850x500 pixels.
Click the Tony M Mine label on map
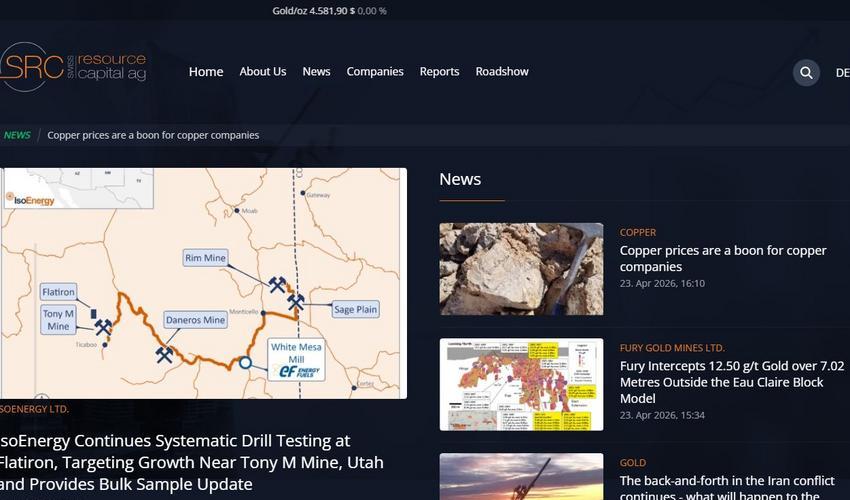point(58,319)
